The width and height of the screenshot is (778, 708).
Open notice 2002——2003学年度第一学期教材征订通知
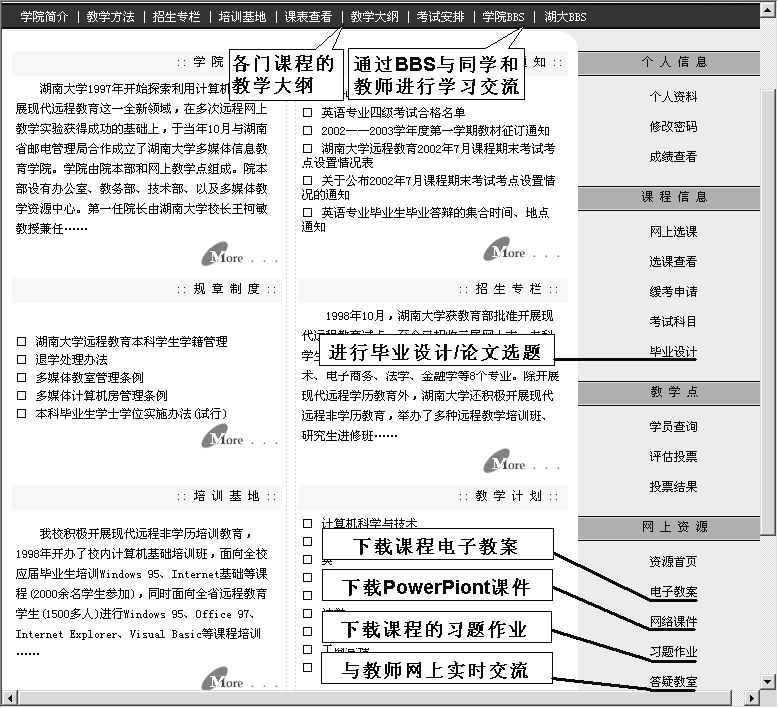435,130
